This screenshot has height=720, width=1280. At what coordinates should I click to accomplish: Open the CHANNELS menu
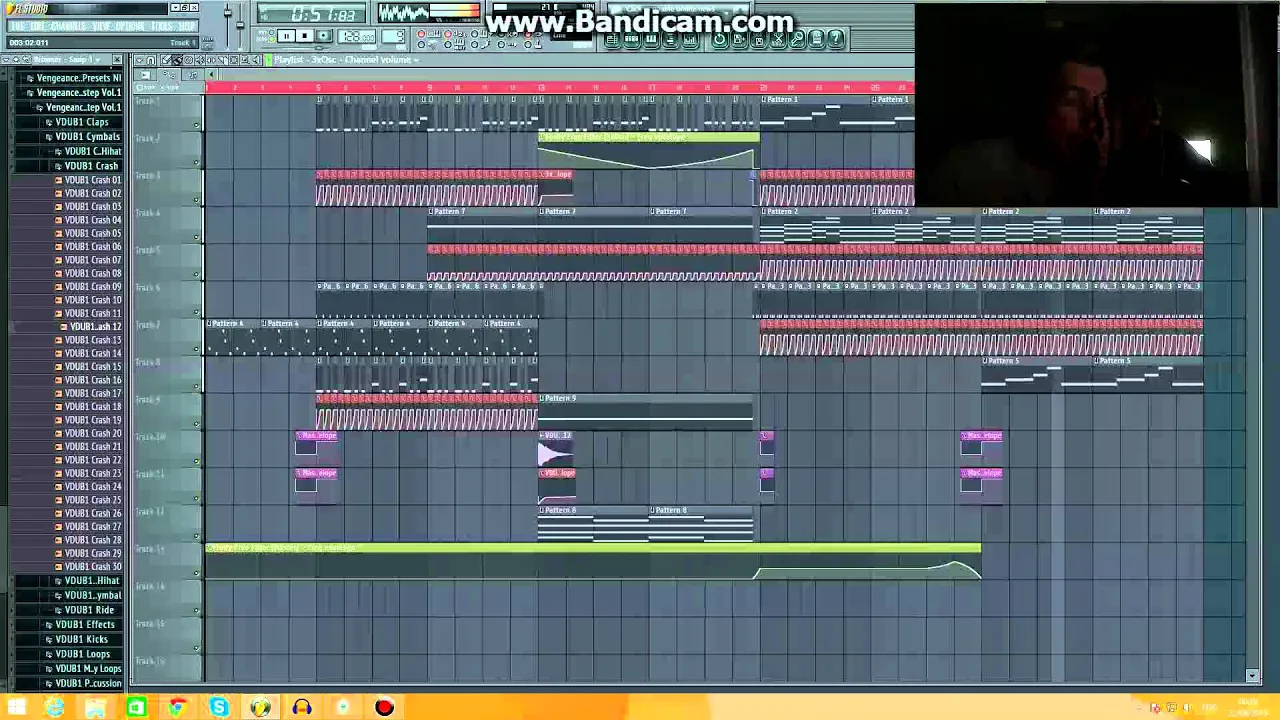tap(69, 26)
